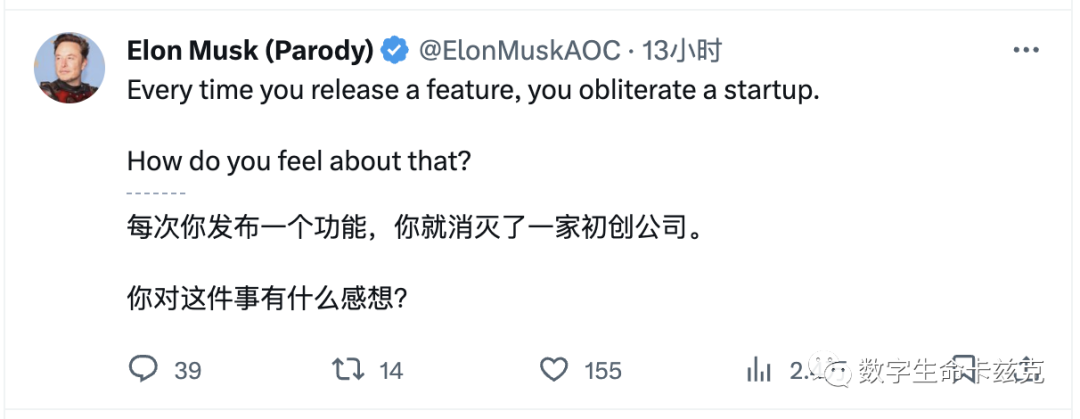
Task: Retweet using the repost arrows icon
Action: pyautogui.click(x=349, y=369)
